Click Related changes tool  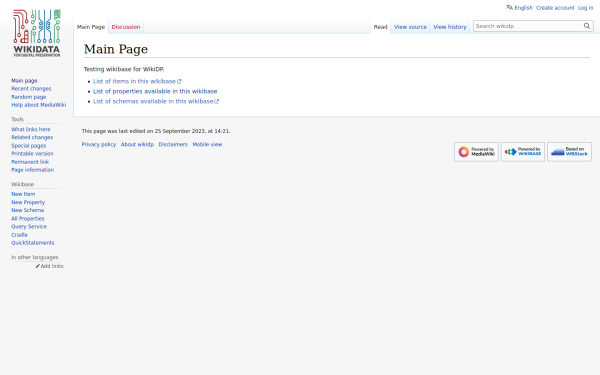tap(32, 137)
